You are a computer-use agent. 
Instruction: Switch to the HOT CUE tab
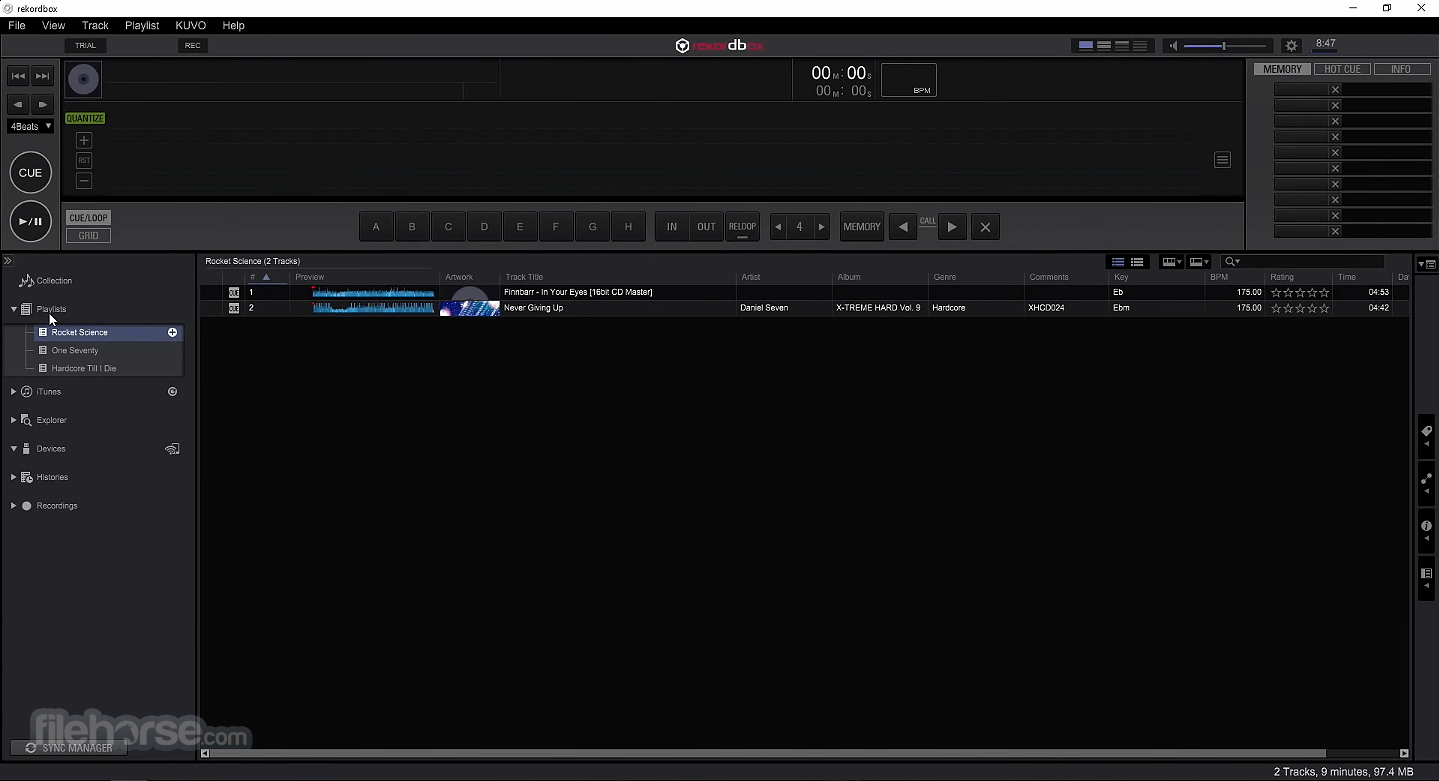tap(1342, 70)
